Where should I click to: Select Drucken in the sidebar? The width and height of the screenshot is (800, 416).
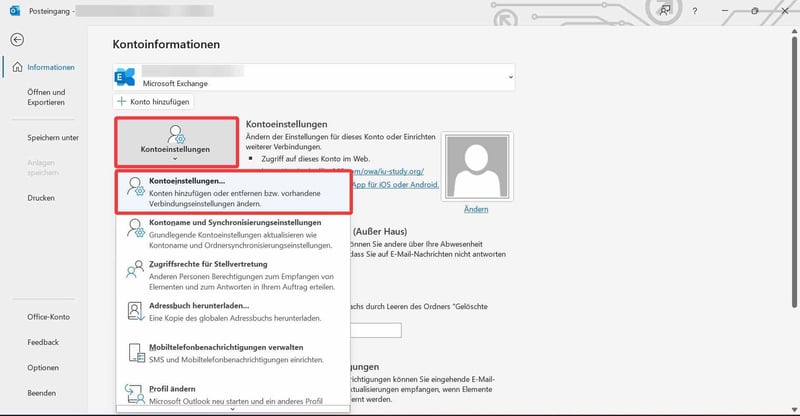click(41, 198)
